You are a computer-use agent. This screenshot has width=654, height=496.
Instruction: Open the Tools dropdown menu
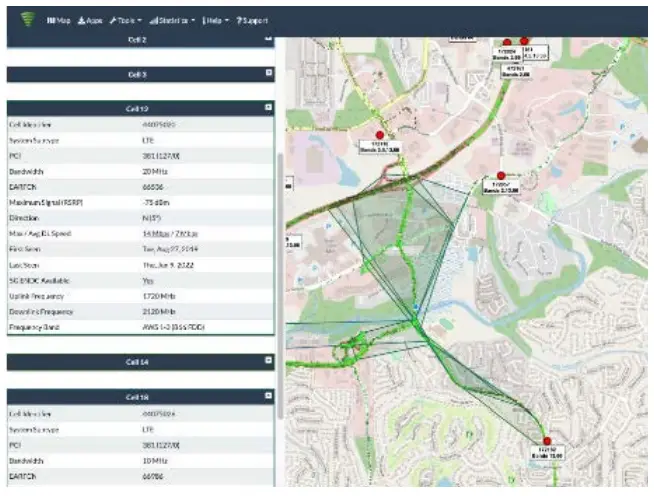[x=126, y=20]
